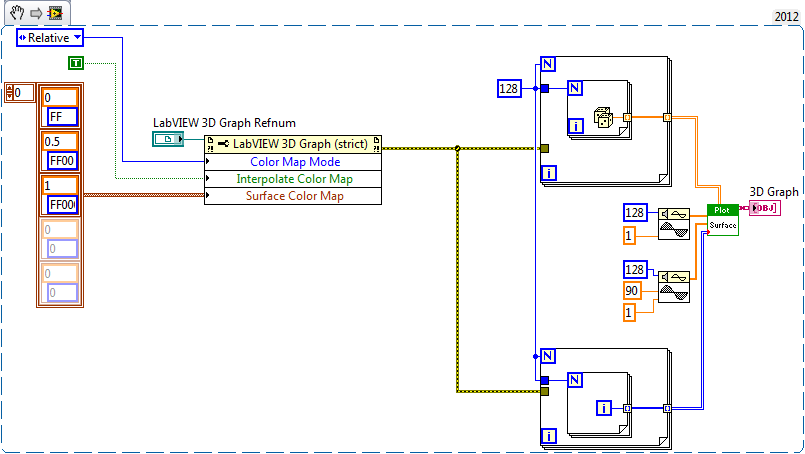Open the Relative enum dropdown arrow
The height and width of the screenshot is (454, 805).
(77, 37)
